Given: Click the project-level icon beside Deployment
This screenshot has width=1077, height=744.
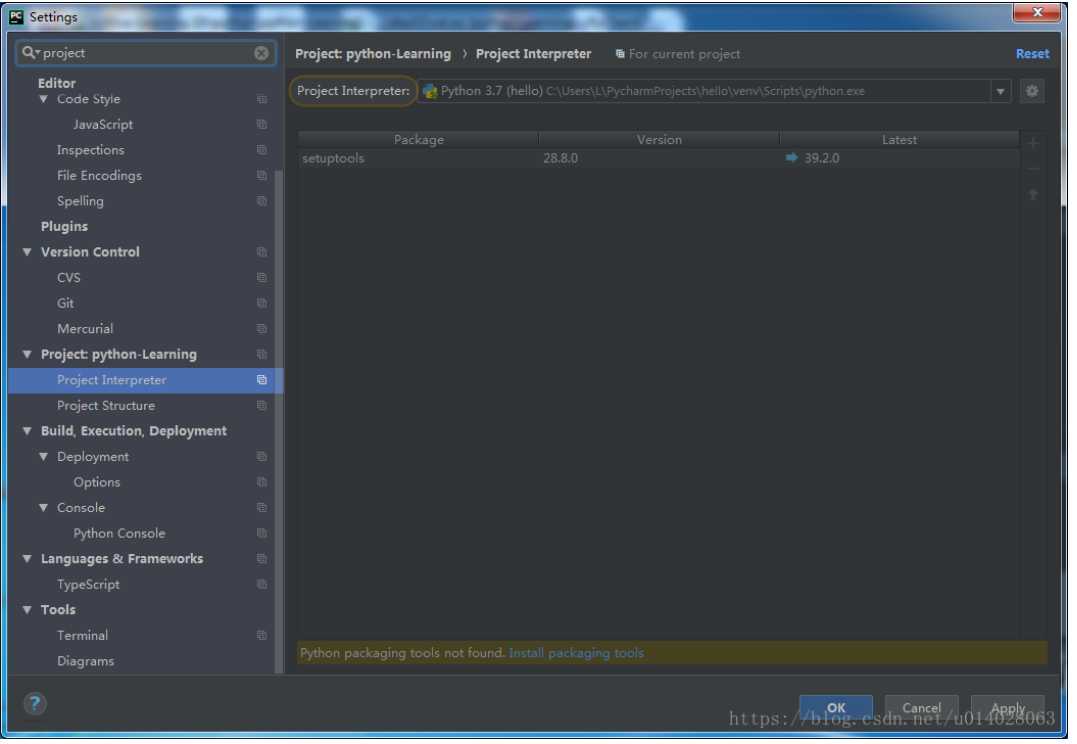Looking at the screenshot, I should coord(262,456).
